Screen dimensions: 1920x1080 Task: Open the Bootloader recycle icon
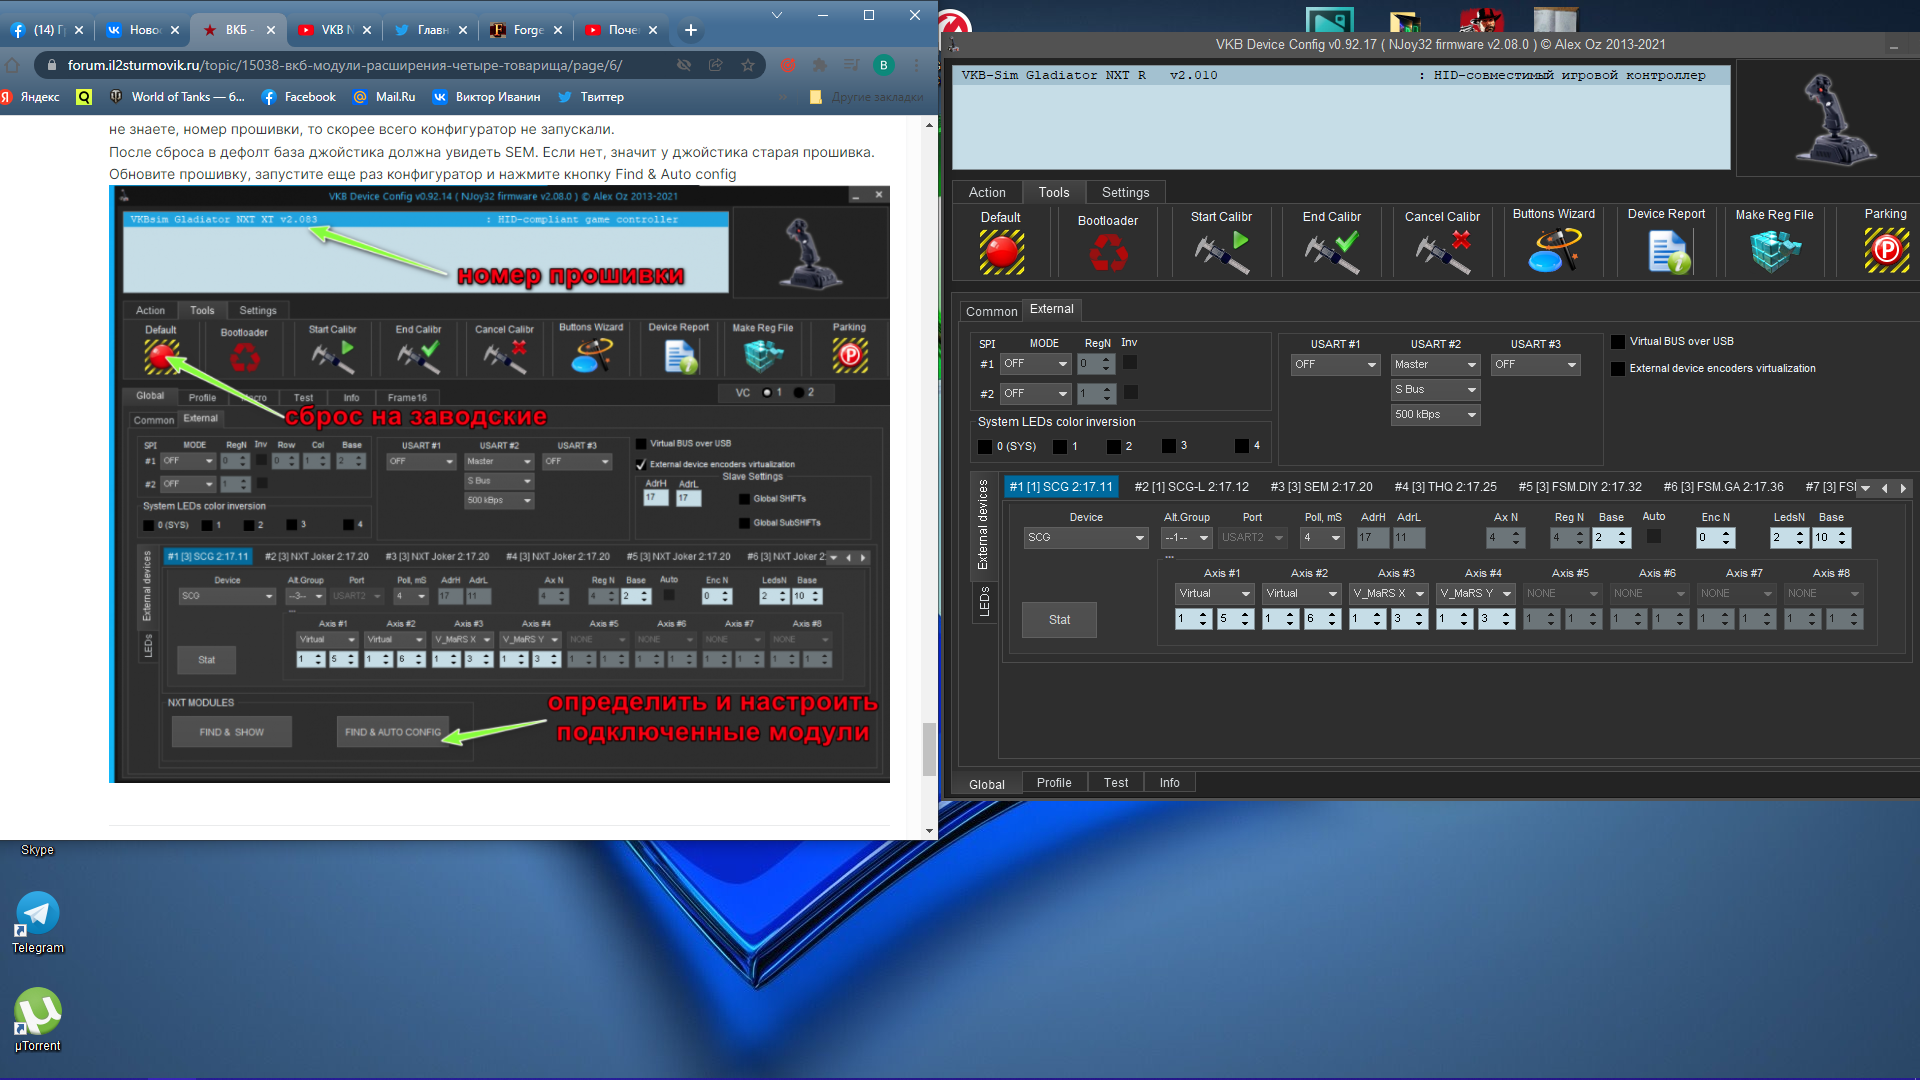point(1108,252)
